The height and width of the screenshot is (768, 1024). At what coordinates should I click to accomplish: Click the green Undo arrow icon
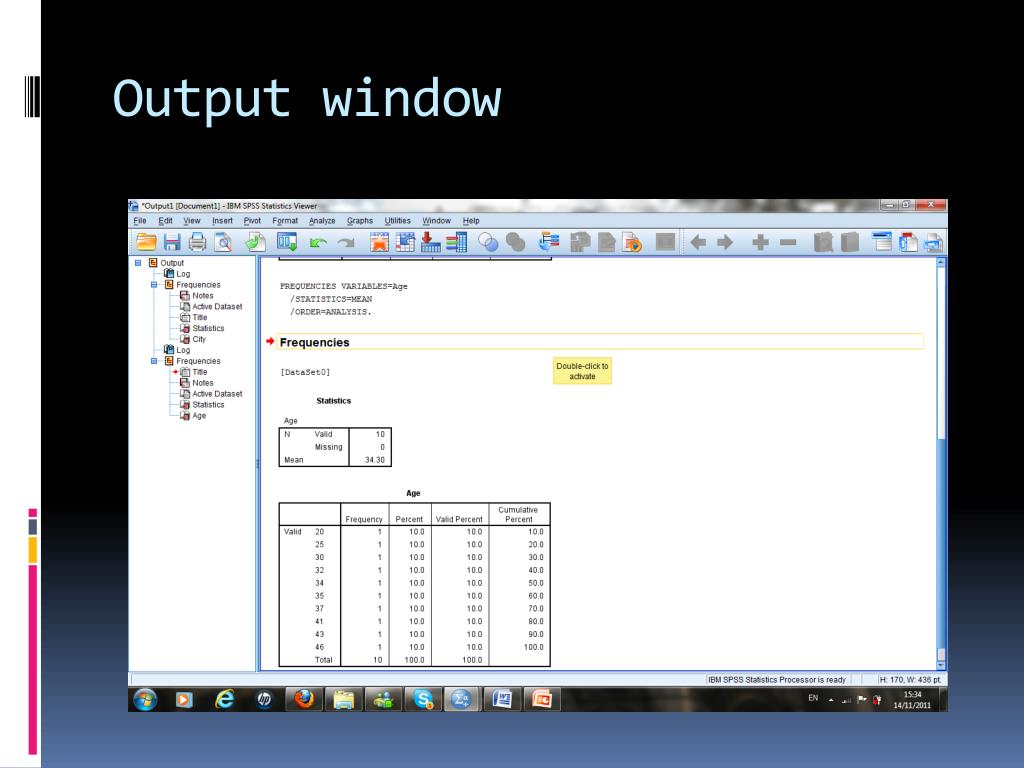318,243
